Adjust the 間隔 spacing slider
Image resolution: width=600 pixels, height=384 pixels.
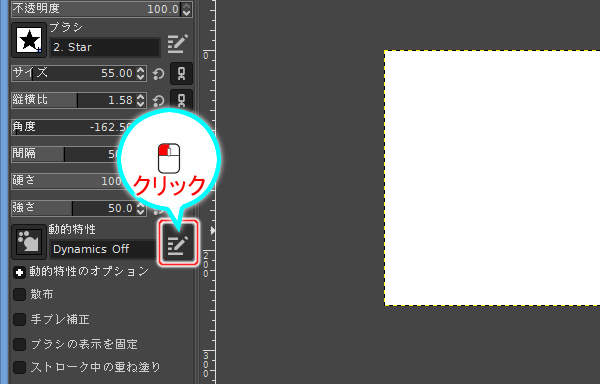(65, 154)
